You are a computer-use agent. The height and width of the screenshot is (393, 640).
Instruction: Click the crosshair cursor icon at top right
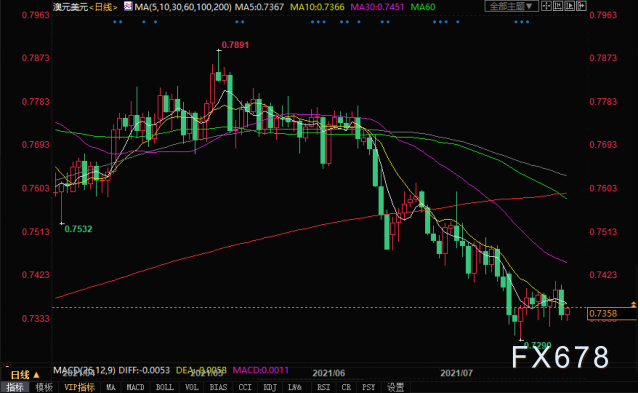click(546, 6)
